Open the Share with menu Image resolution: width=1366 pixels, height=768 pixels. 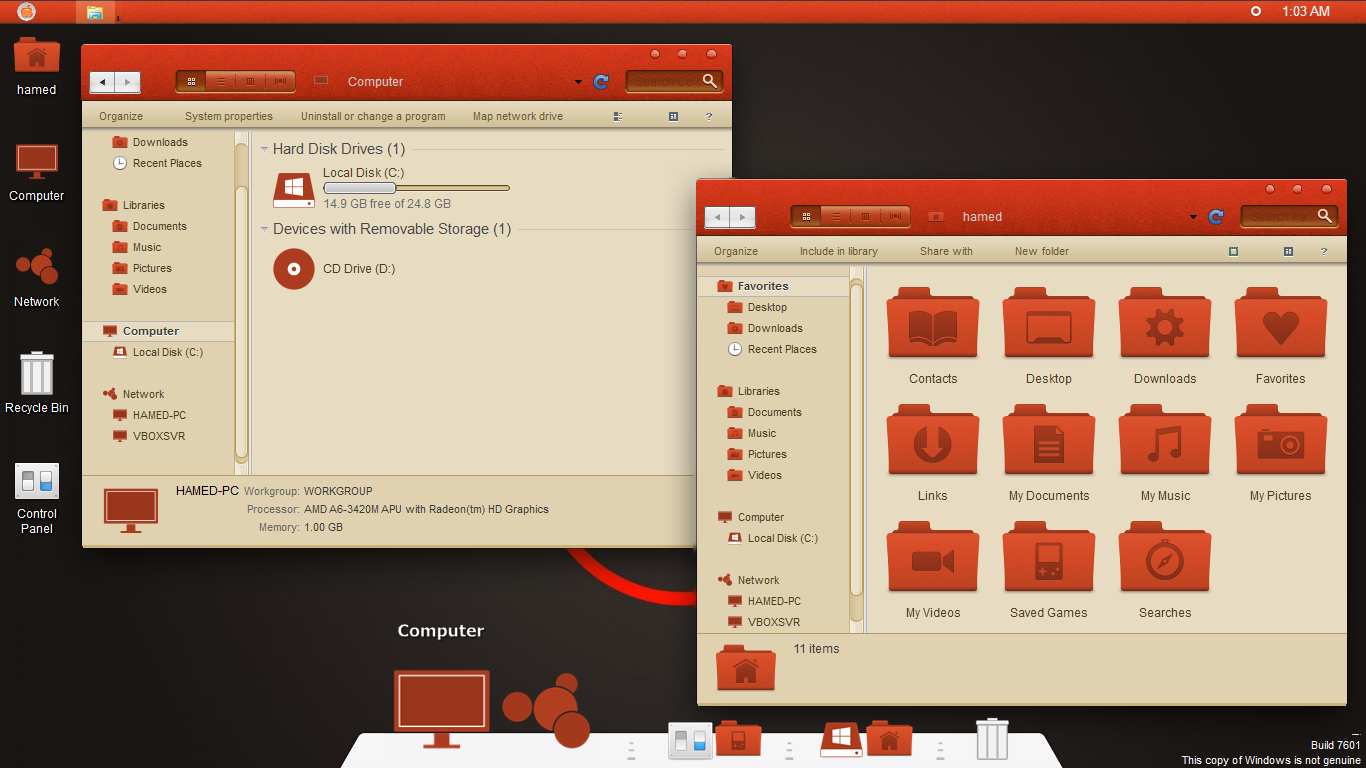pos(946,252)
